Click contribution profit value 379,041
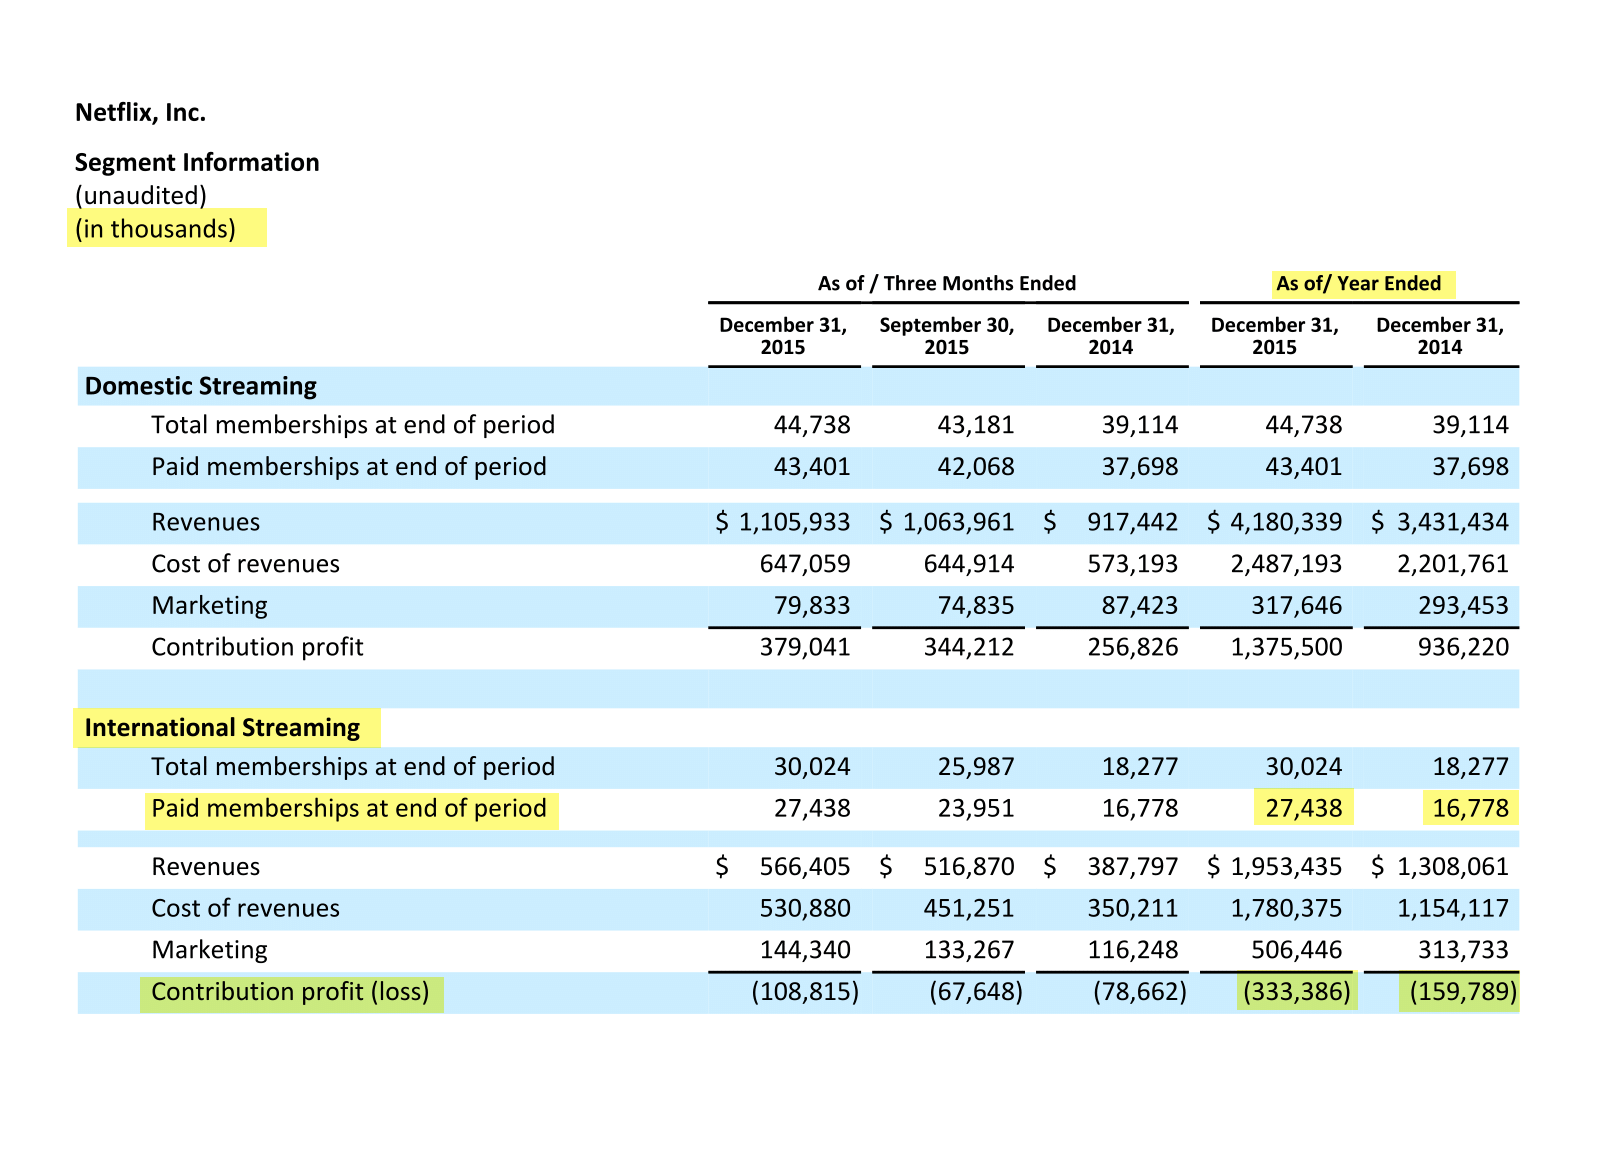This screenshot has height=1172, width=1600. pos(805,648)
